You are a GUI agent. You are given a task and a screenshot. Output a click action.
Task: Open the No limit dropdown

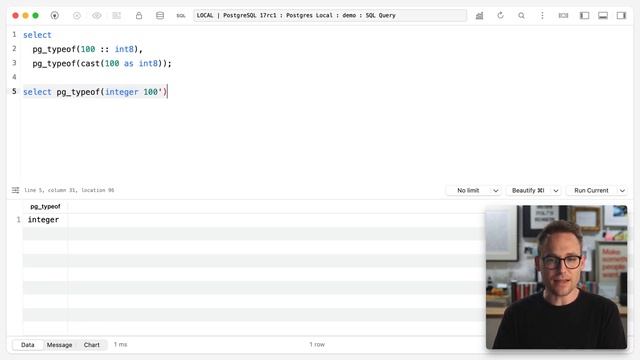point(473,191)
